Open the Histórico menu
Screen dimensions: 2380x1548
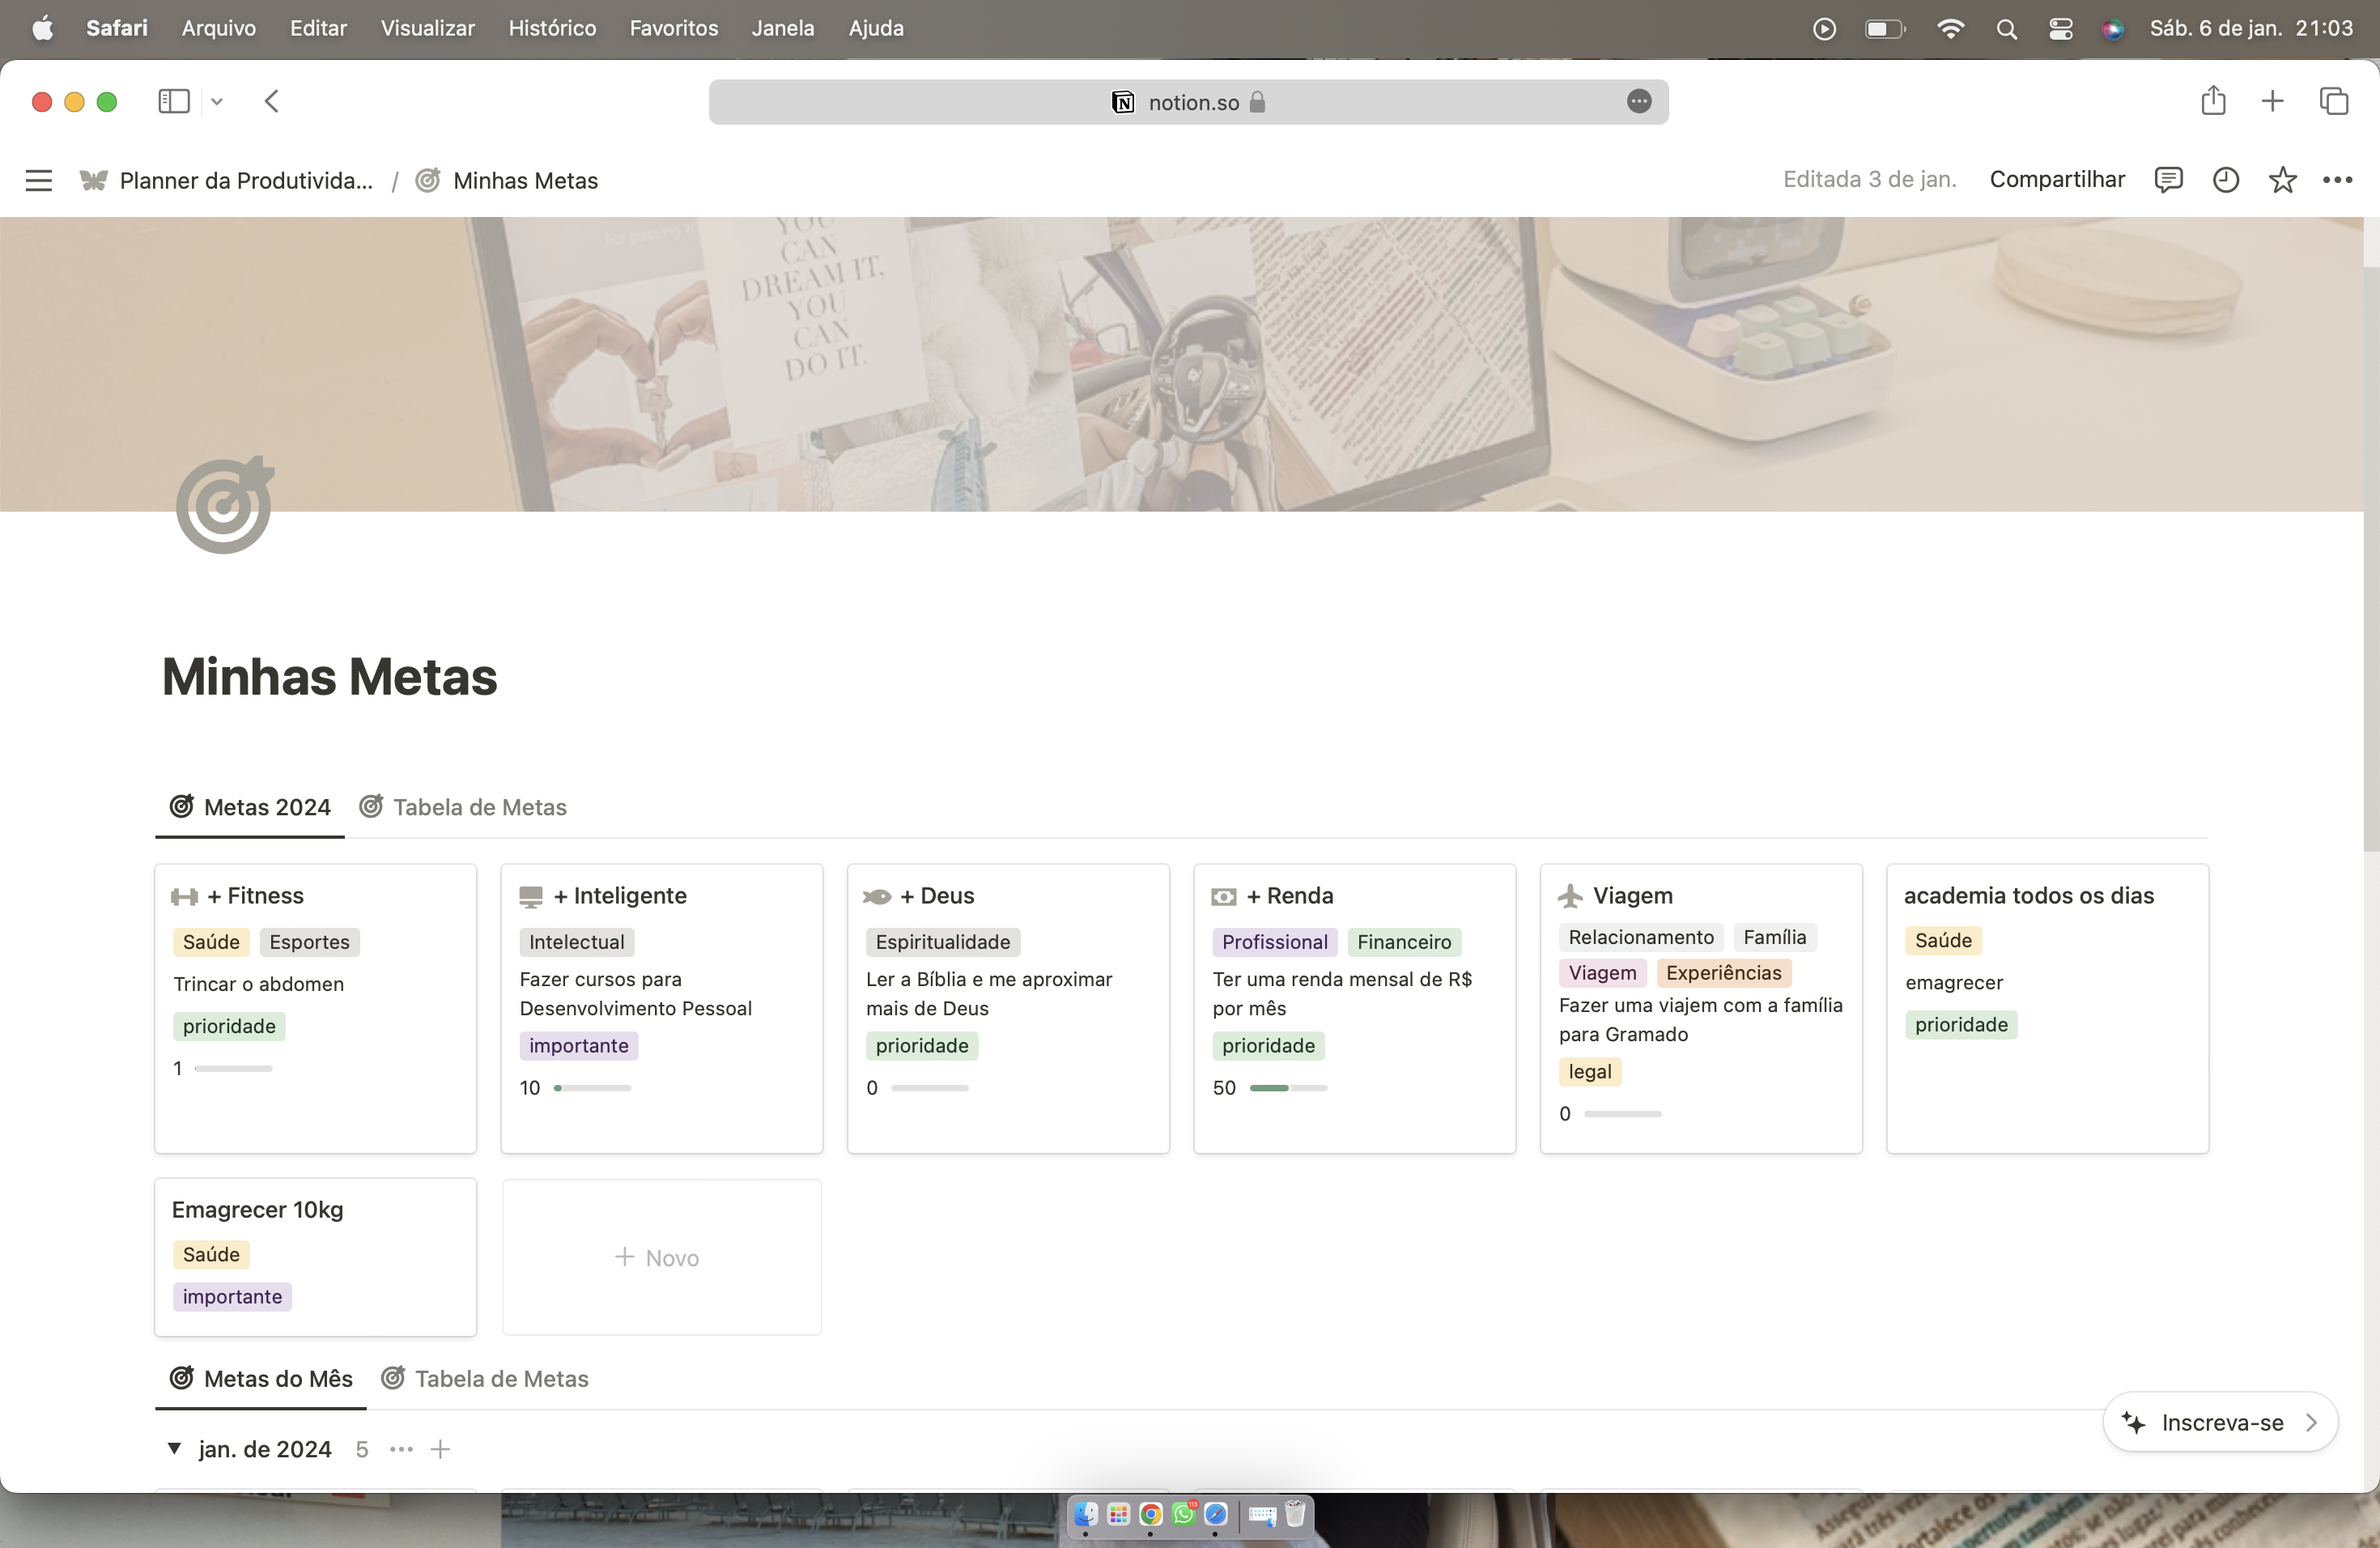pos(552,28)
